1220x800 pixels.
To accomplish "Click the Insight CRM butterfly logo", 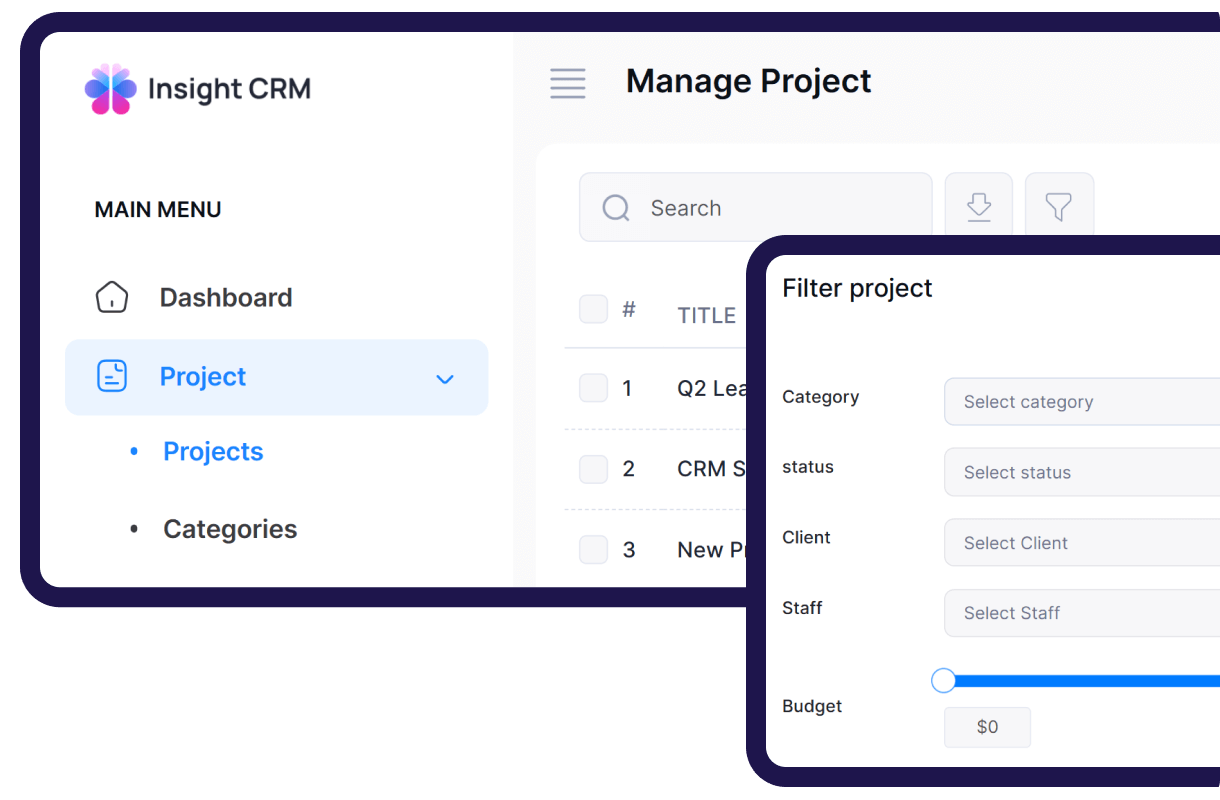I will point(110,89).
